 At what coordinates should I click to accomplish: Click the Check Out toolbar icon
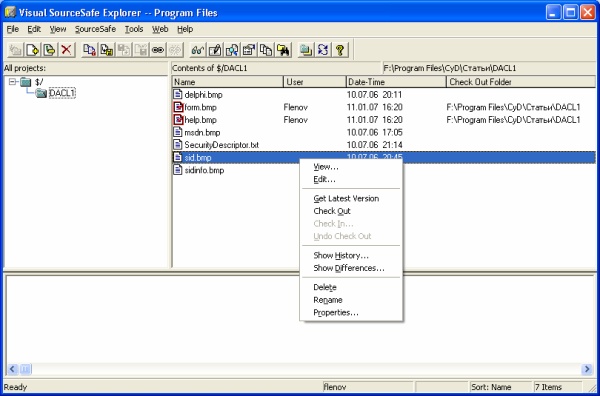pos(106,50)
